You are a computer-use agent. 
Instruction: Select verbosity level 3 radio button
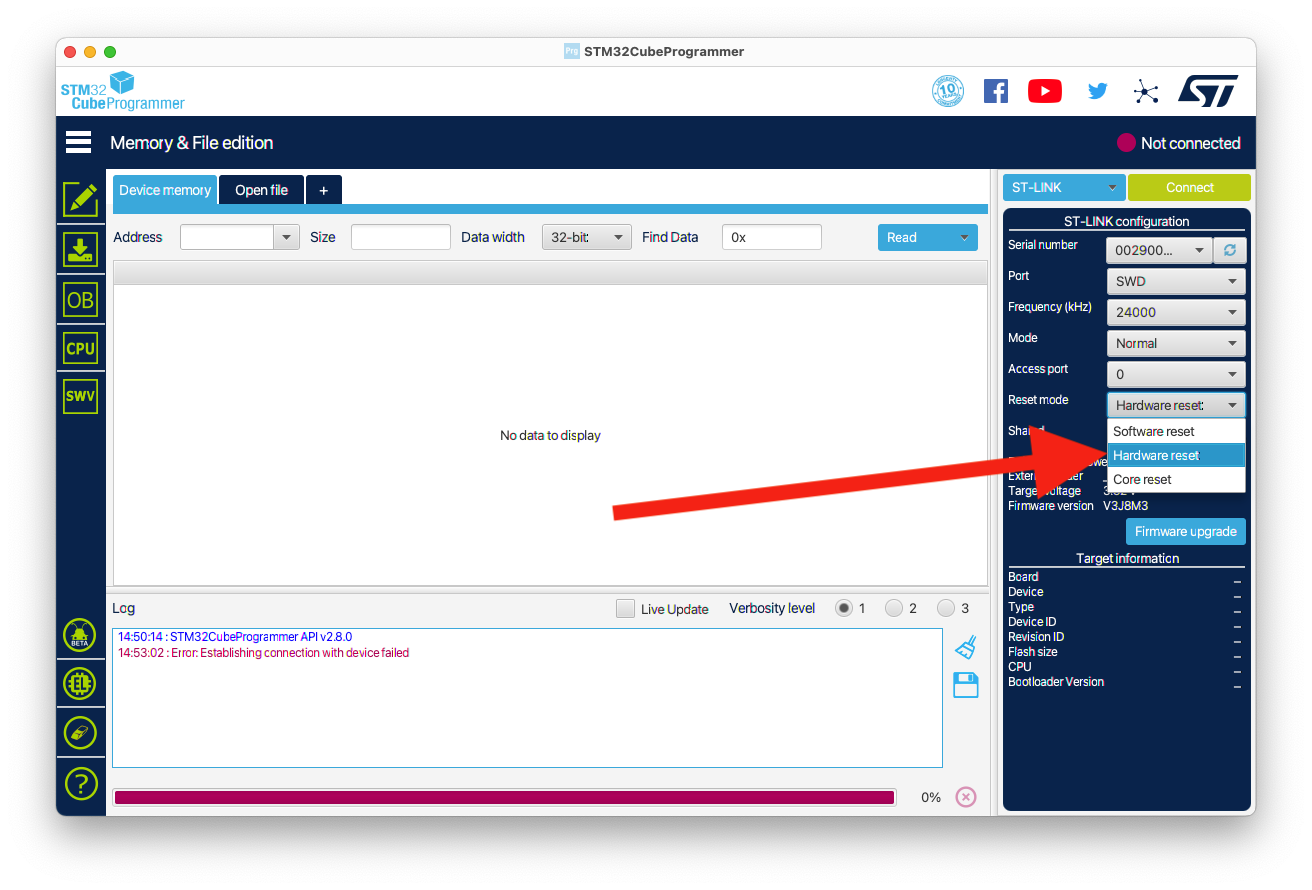click(x=946, y=608)
